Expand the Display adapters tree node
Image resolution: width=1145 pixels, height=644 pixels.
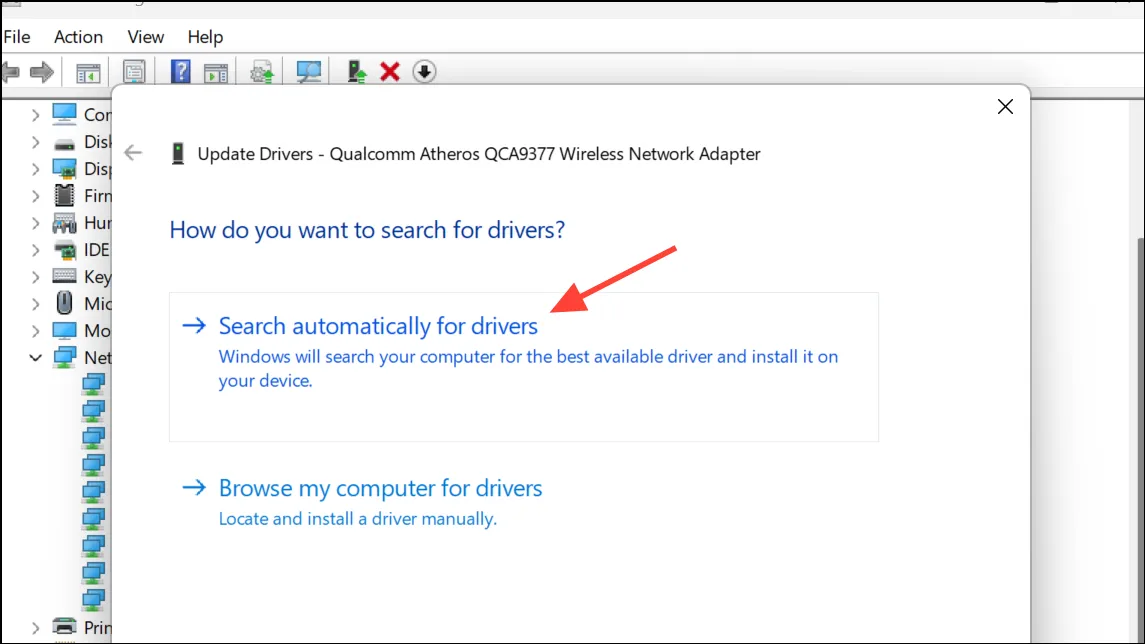(35, 169)
